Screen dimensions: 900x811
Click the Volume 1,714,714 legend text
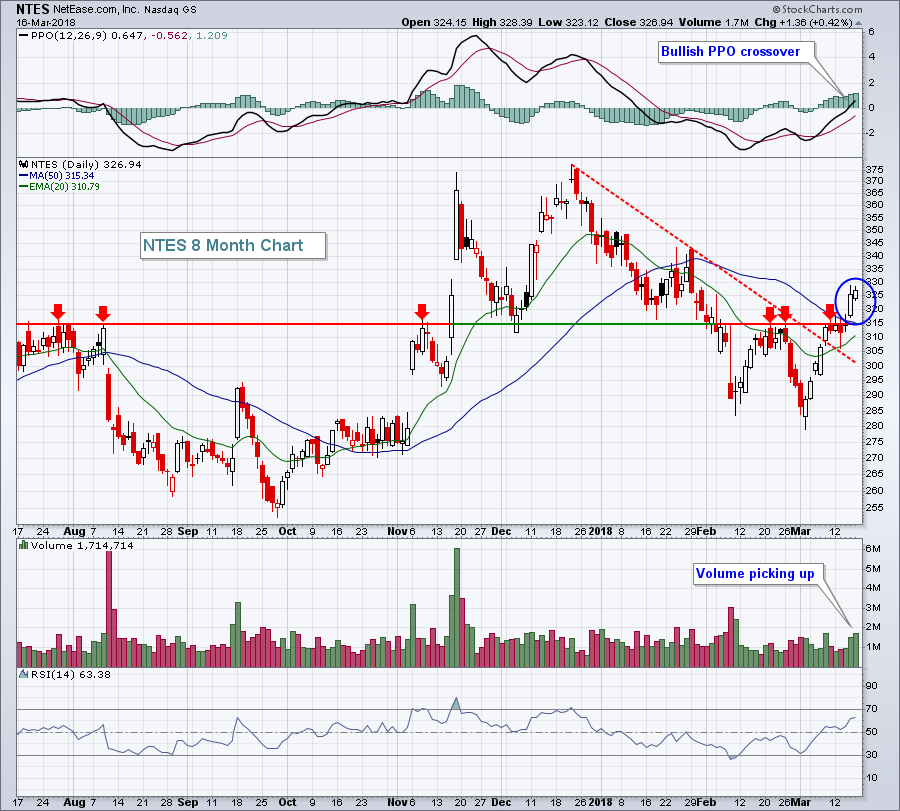point(82,545)
